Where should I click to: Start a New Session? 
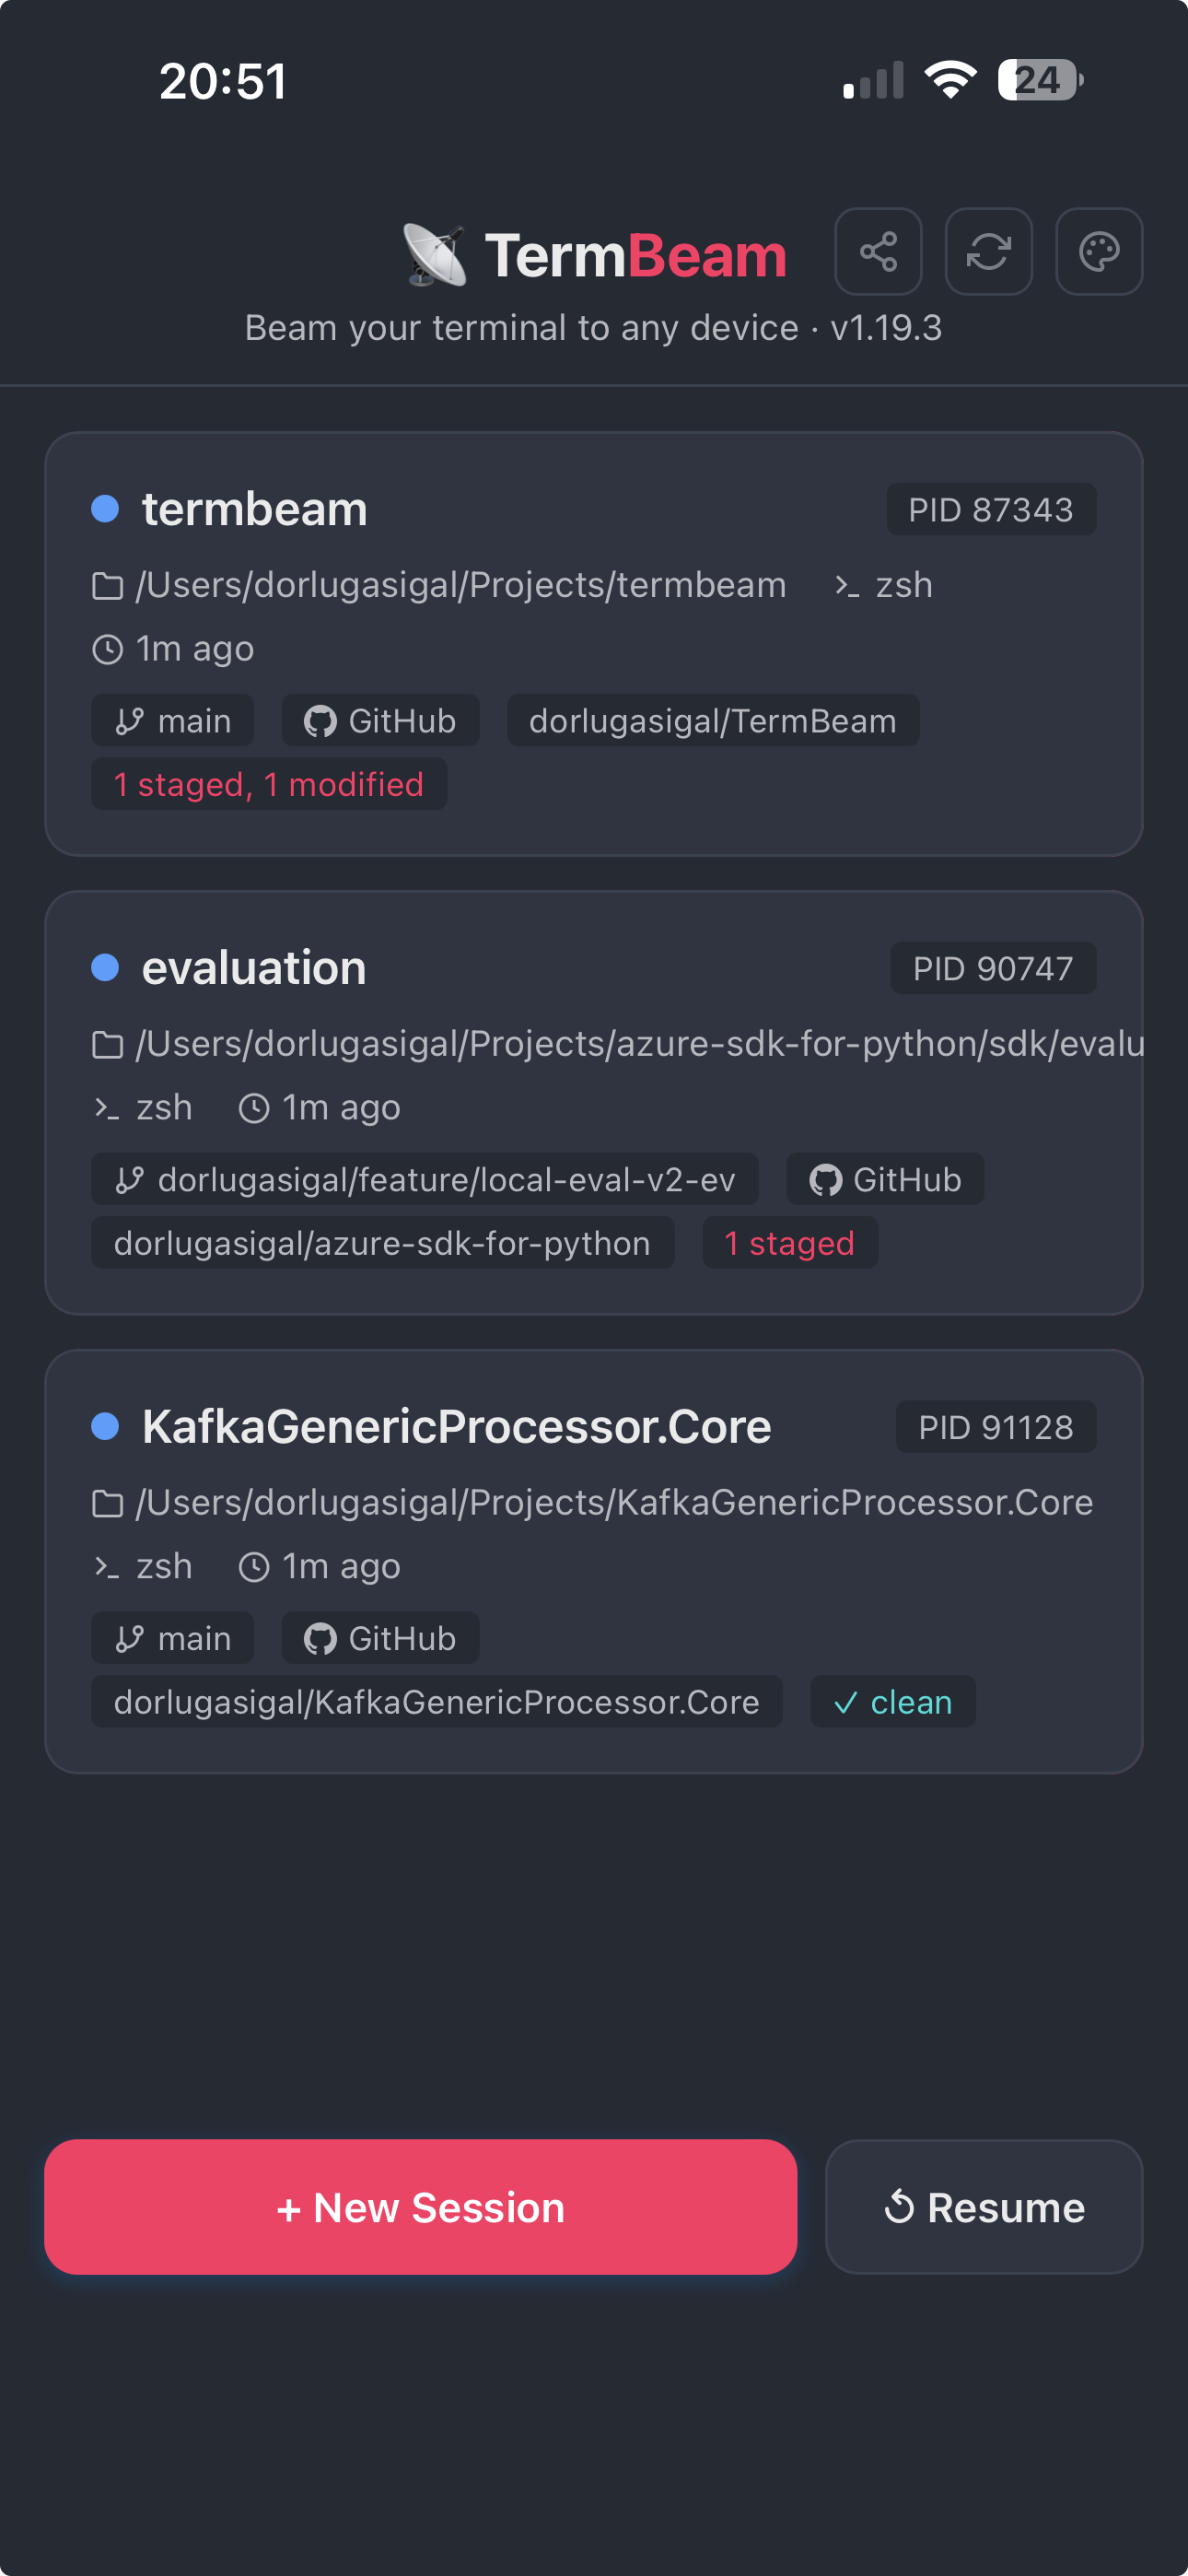tap(421, 2207)
